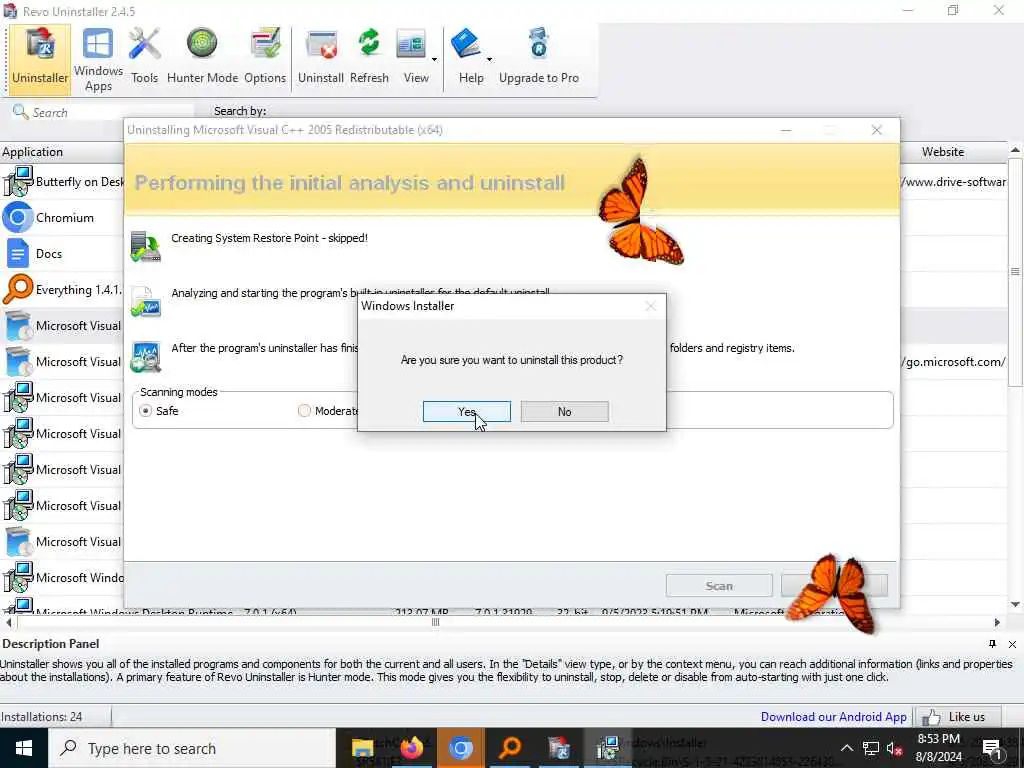
Task: Show hidden system tray icons
Action: click(846, 748)
